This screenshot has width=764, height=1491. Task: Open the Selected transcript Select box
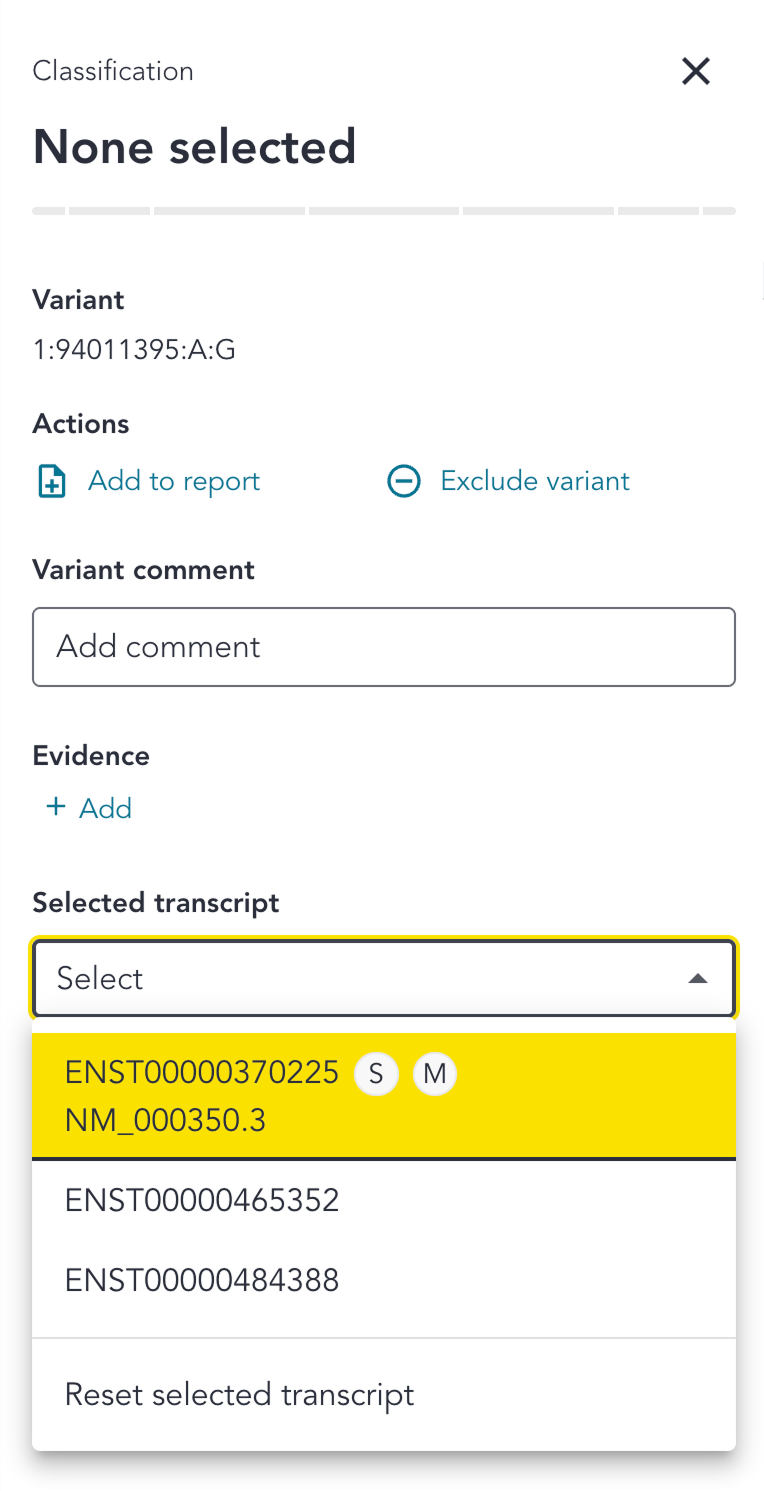[x=384, y=978]
